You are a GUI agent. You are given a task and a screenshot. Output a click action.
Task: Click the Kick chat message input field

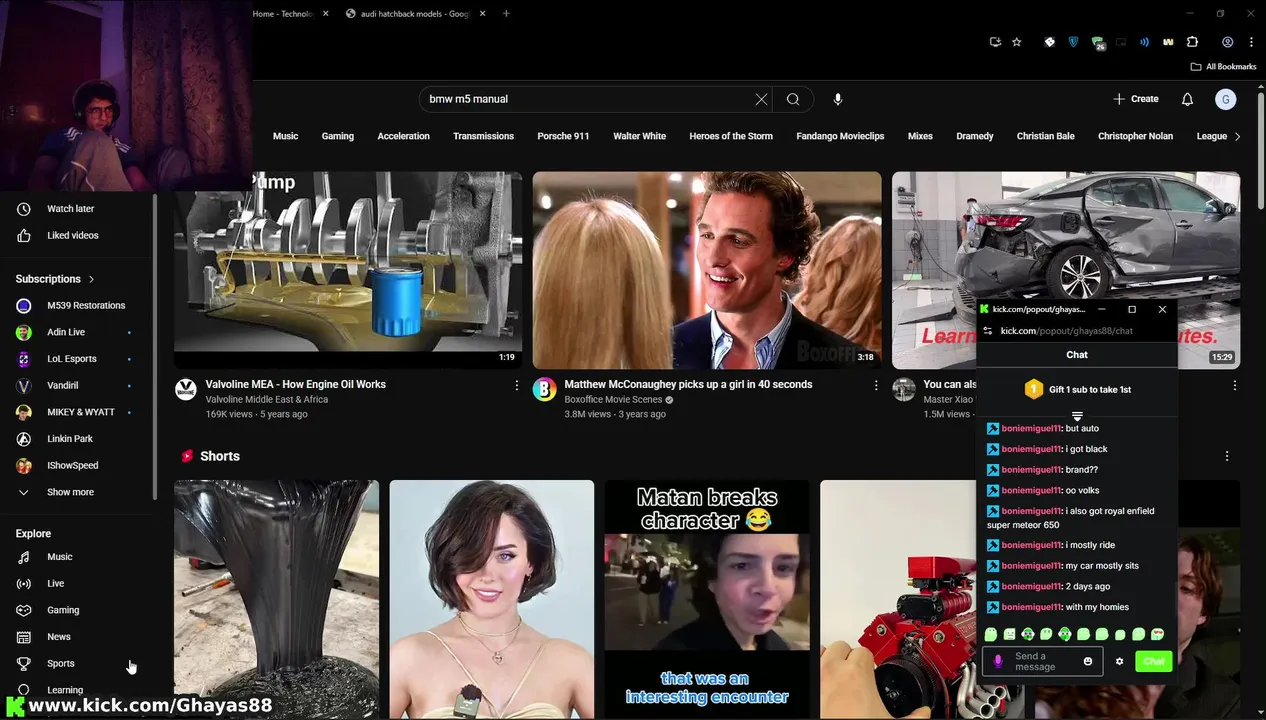(x=1043, y=661)
